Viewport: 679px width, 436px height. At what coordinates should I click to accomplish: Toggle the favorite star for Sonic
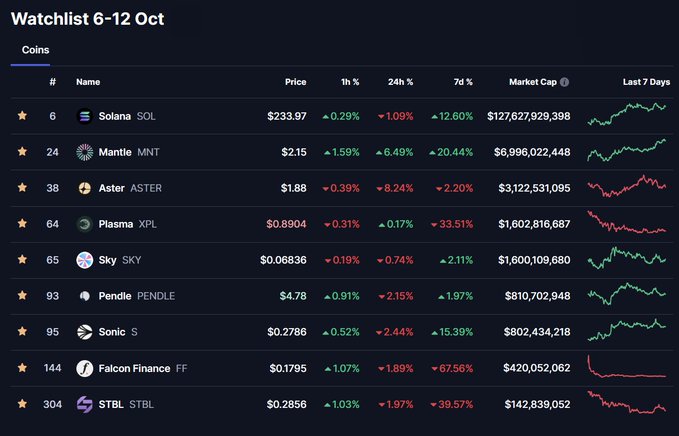tap(22, 332)
